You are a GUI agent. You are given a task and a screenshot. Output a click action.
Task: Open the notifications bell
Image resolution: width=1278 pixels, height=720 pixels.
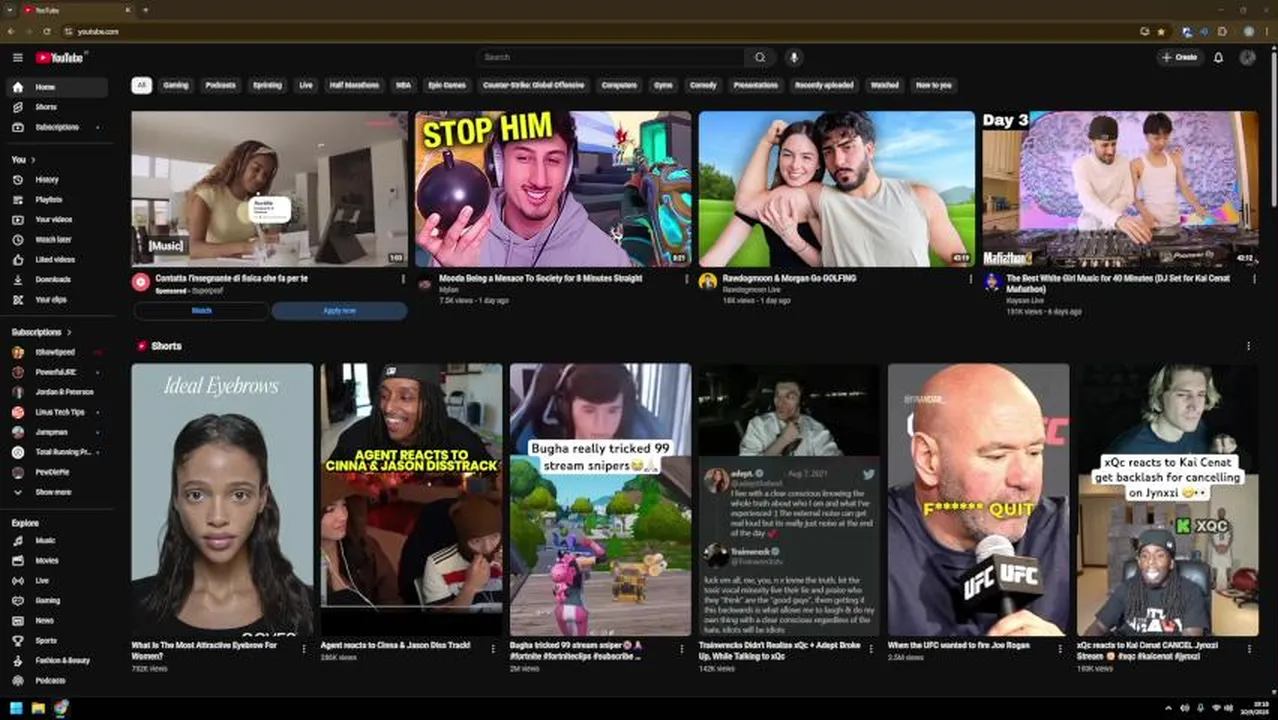click(x=1218, y=58)
